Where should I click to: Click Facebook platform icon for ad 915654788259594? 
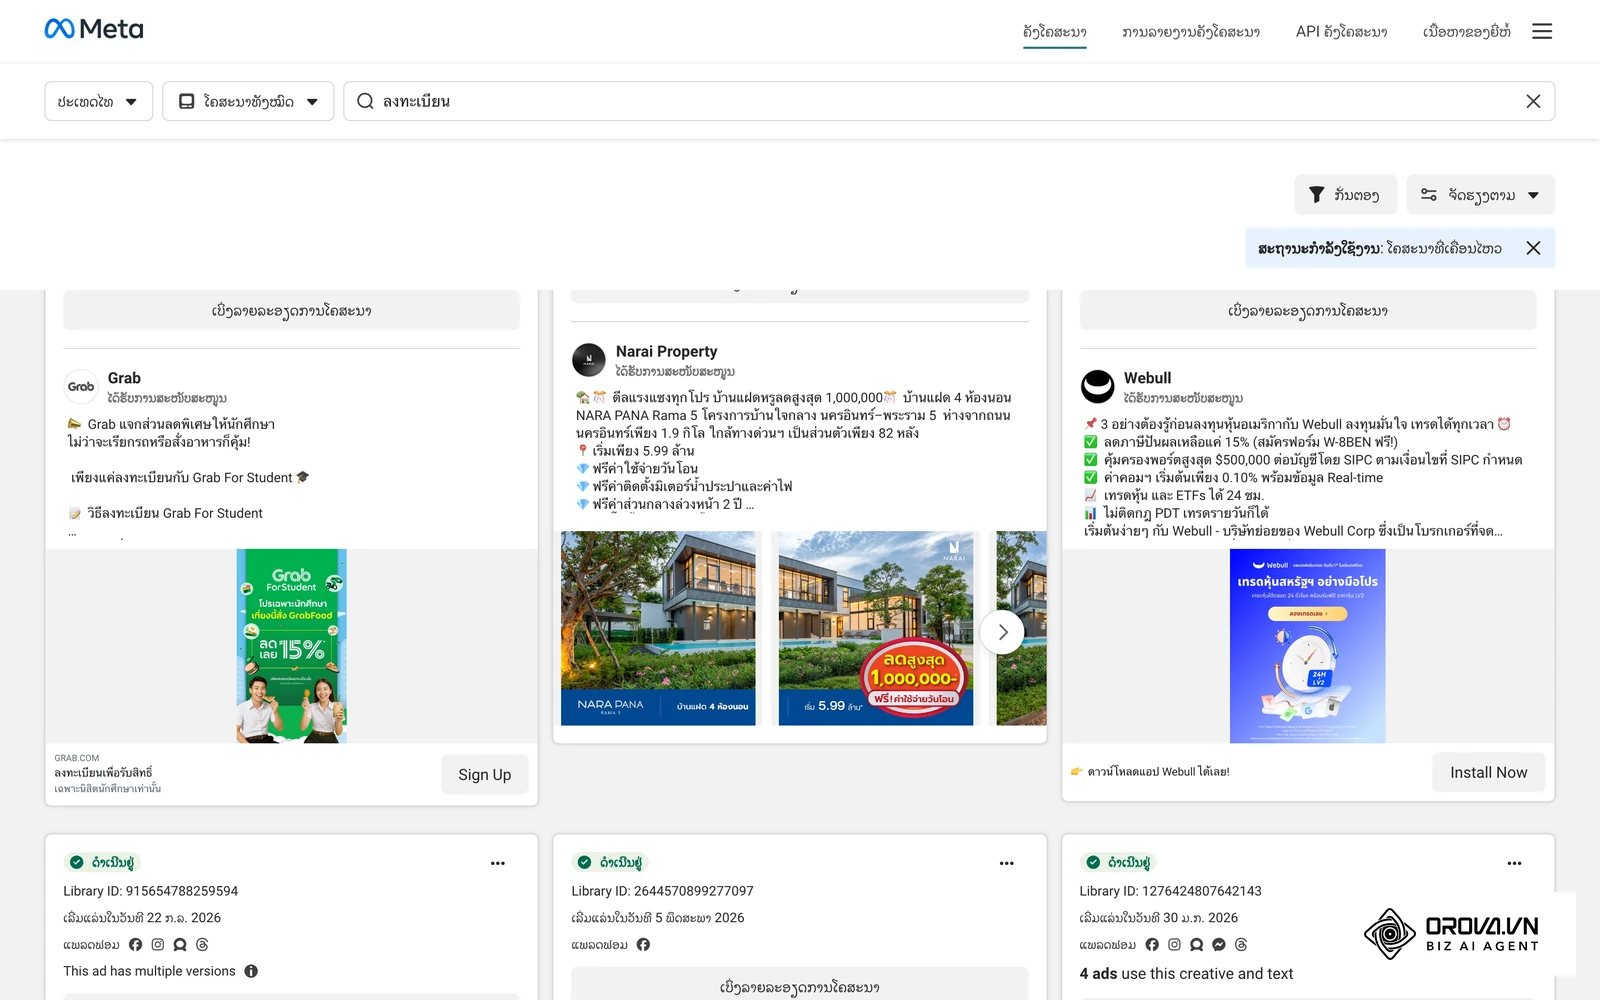pyautogui.click(x=135, y=944)
